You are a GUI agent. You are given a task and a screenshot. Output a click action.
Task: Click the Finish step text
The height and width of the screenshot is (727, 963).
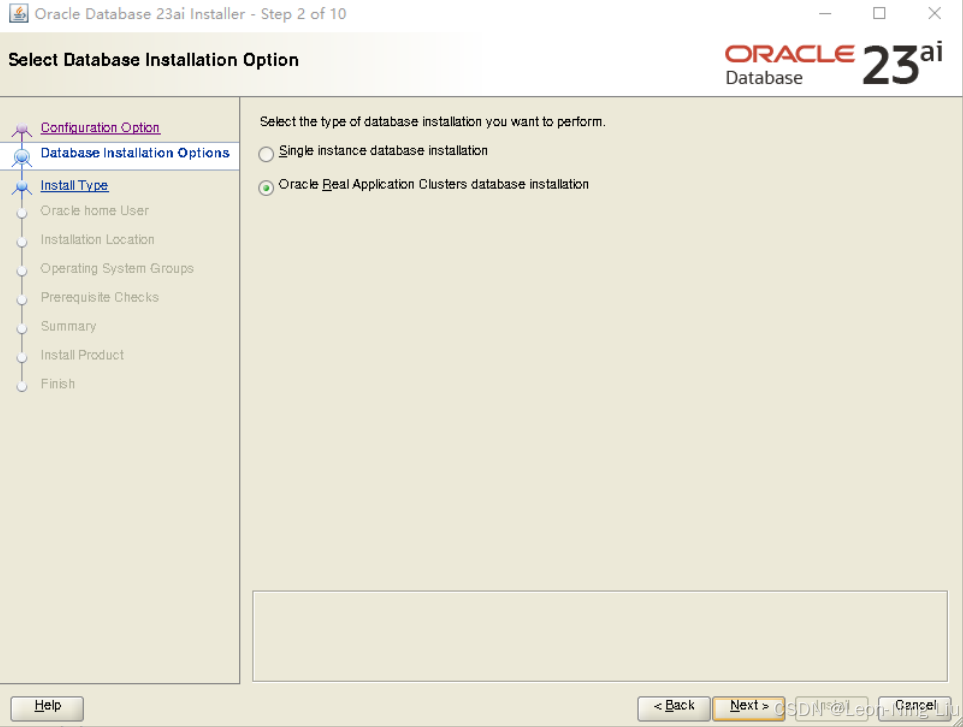tap(58, 384)
